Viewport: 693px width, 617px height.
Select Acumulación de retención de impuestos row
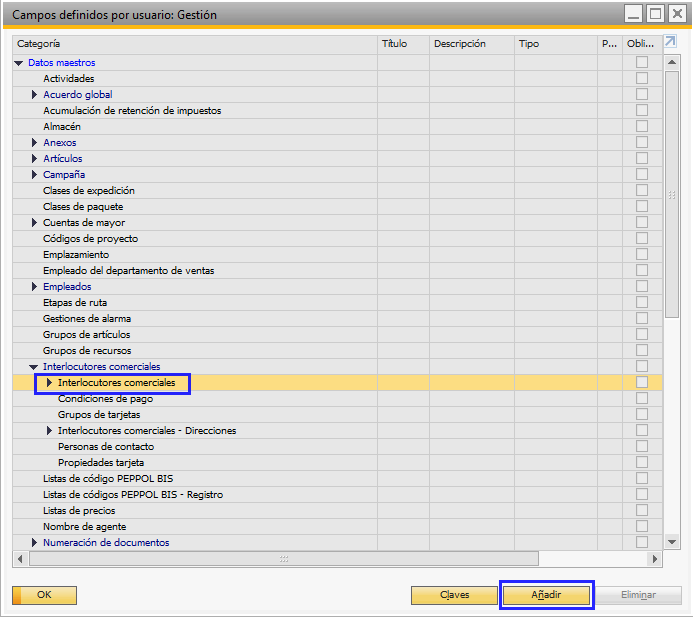click(x=337, y=110)
